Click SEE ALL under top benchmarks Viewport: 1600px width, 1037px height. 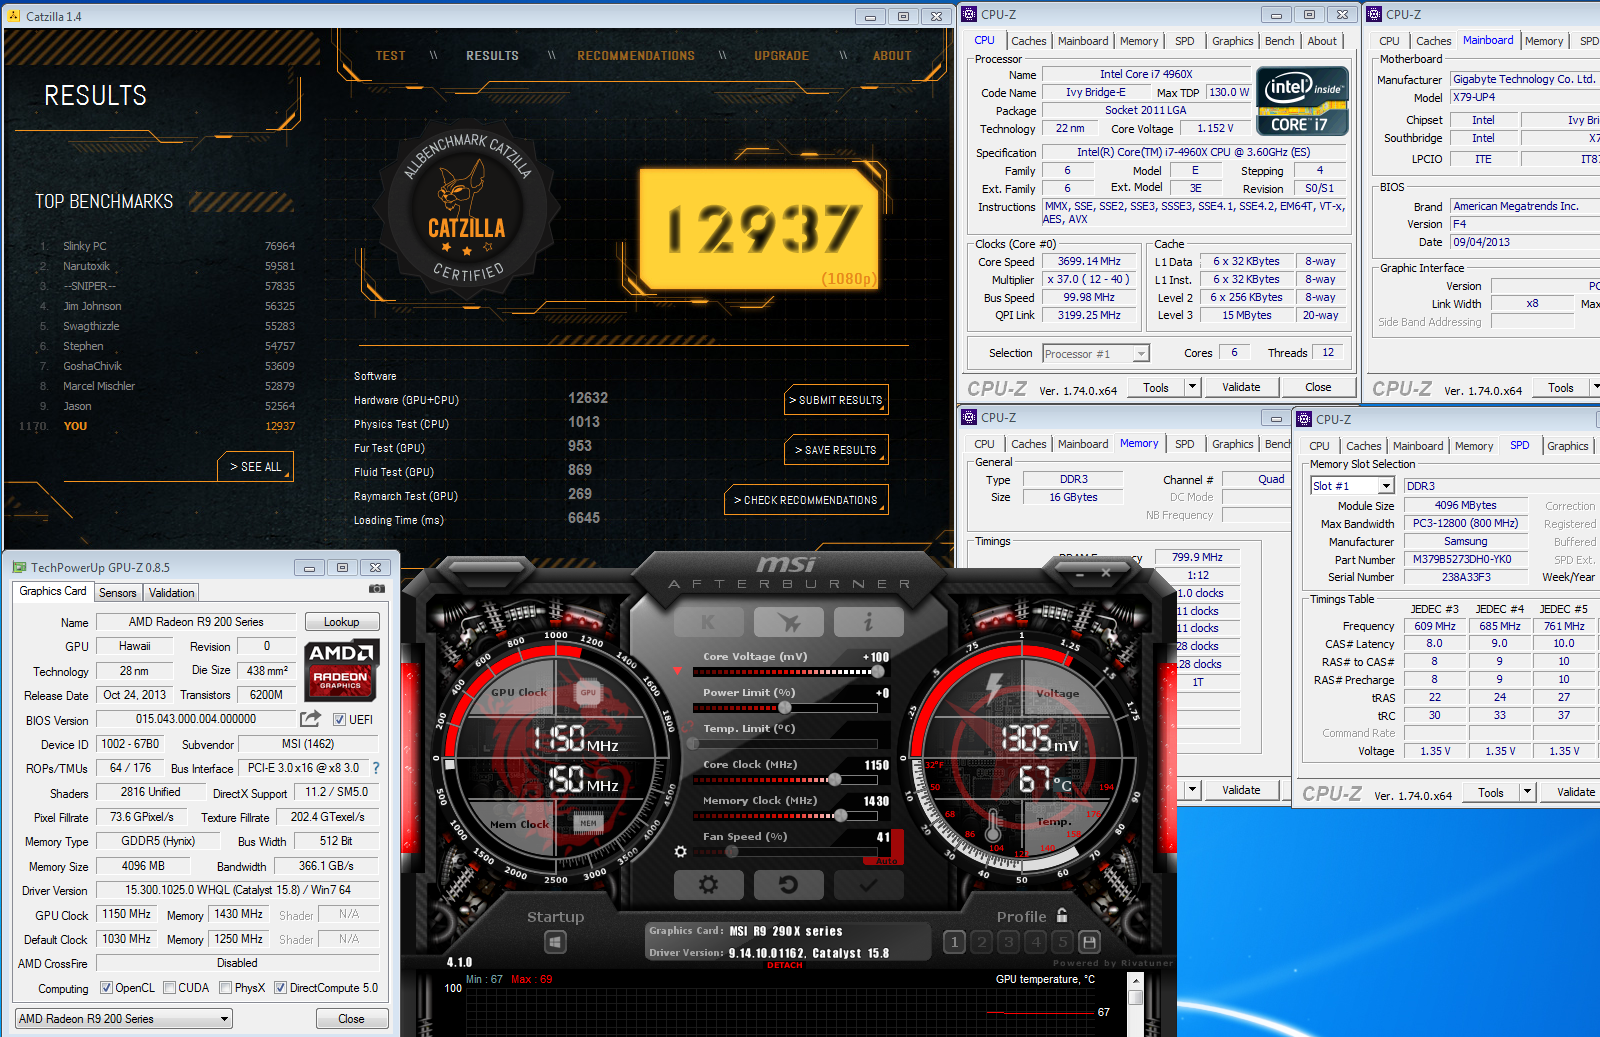256,467
